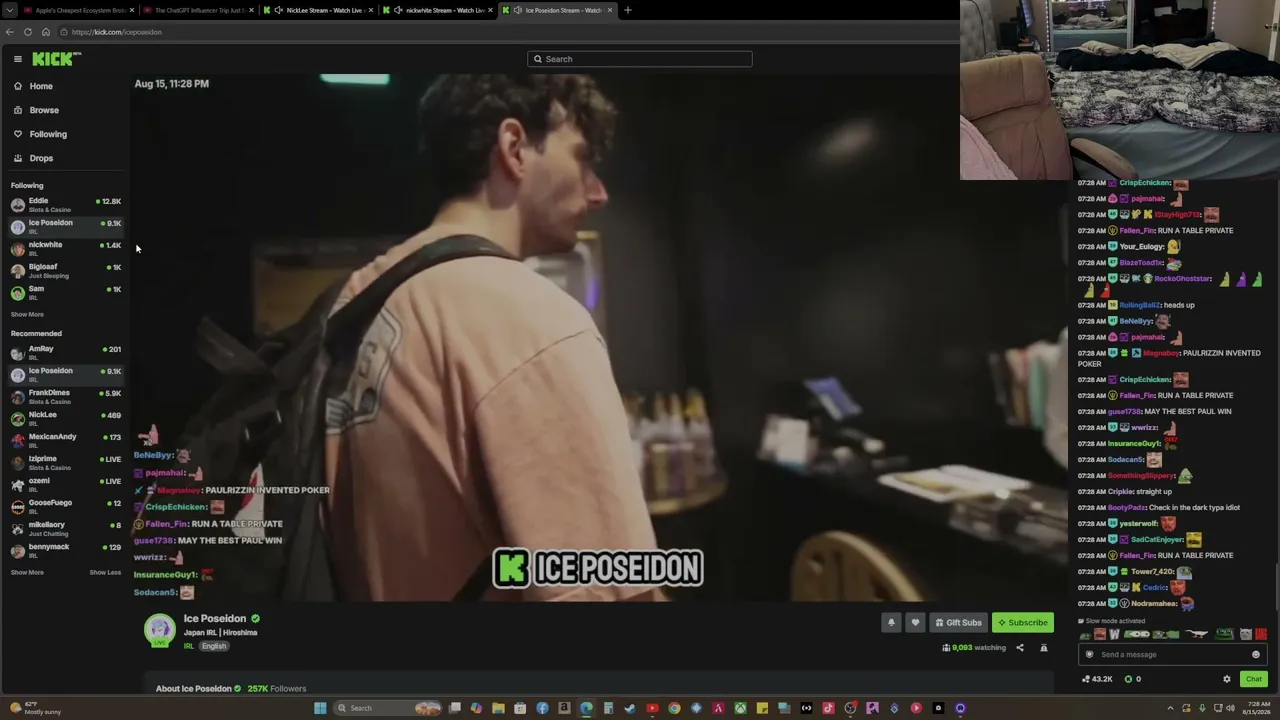Expand Recommended list with Show more
The height and width of the screenshot is (720, 1280).
point(27,573)
